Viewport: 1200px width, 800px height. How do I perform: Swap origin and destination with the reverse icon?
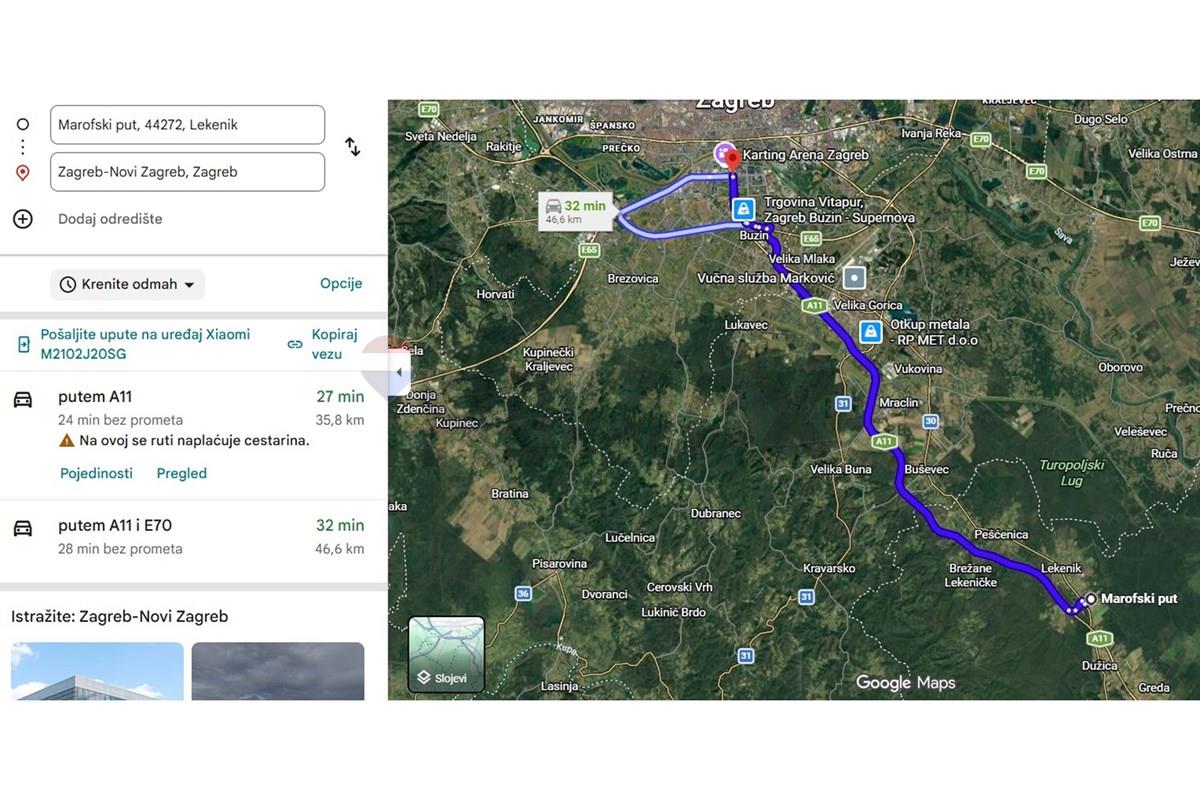coord(353,147)
